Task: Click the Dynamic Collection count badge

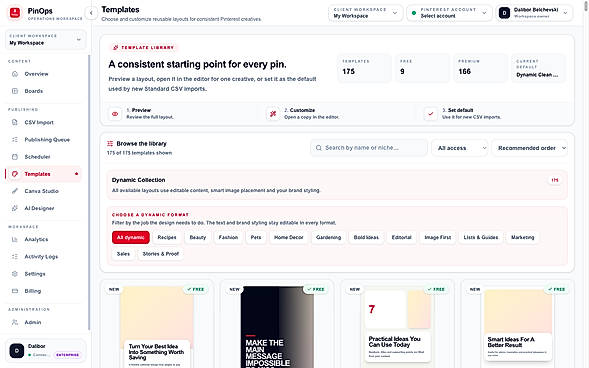Action: 555,180
